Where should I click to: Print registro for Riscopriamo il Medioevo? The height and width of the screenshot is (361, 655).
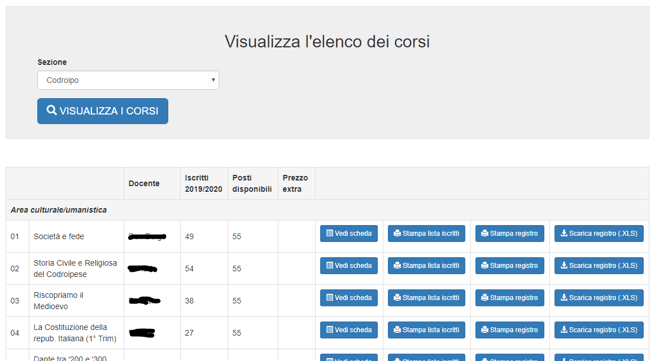point(510,298)
